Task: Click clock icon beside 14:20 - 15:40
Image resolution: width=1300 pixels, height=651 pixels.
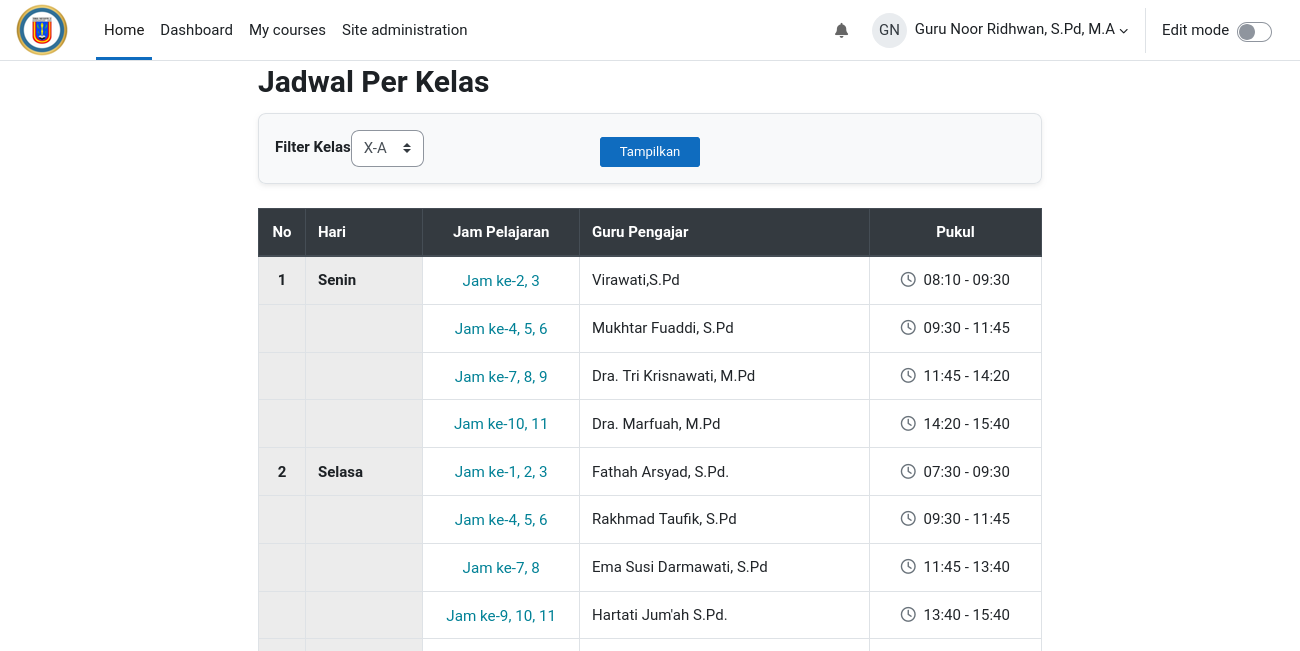Action: coord(908,423)
